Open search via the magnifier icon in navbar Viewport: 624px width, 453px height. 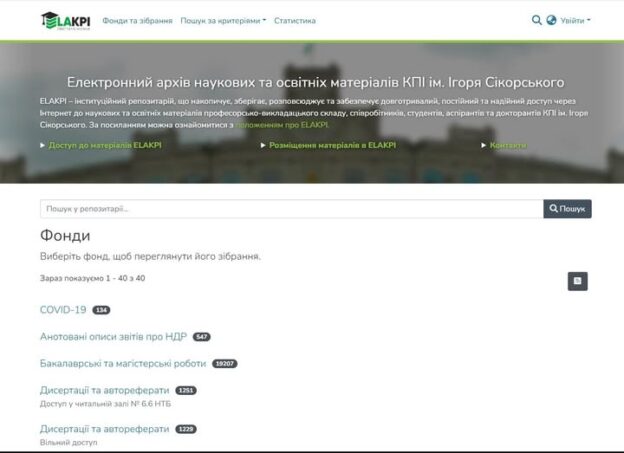click(537, 20)
